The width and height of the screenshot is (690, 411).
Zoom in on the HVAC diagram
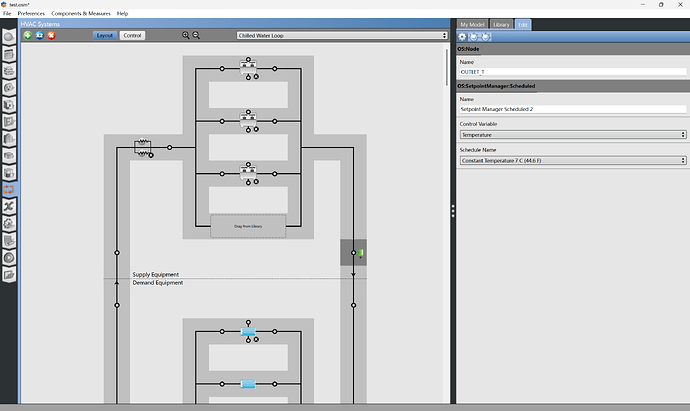tap(186, 35)
